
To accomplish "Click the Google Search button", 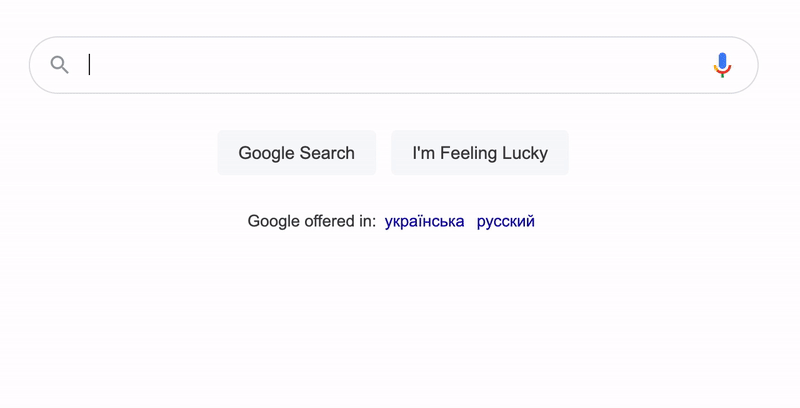I will pyautogui.click(x=296, y=152).
